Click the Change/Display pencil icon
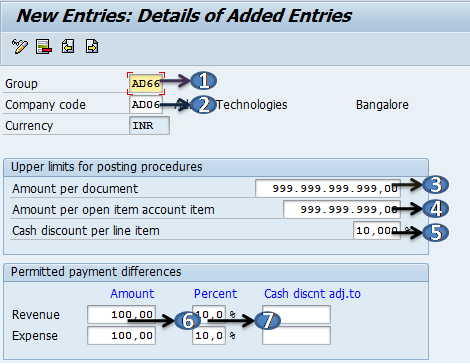This screenshot has height=364, width=470. coord(20,46)
